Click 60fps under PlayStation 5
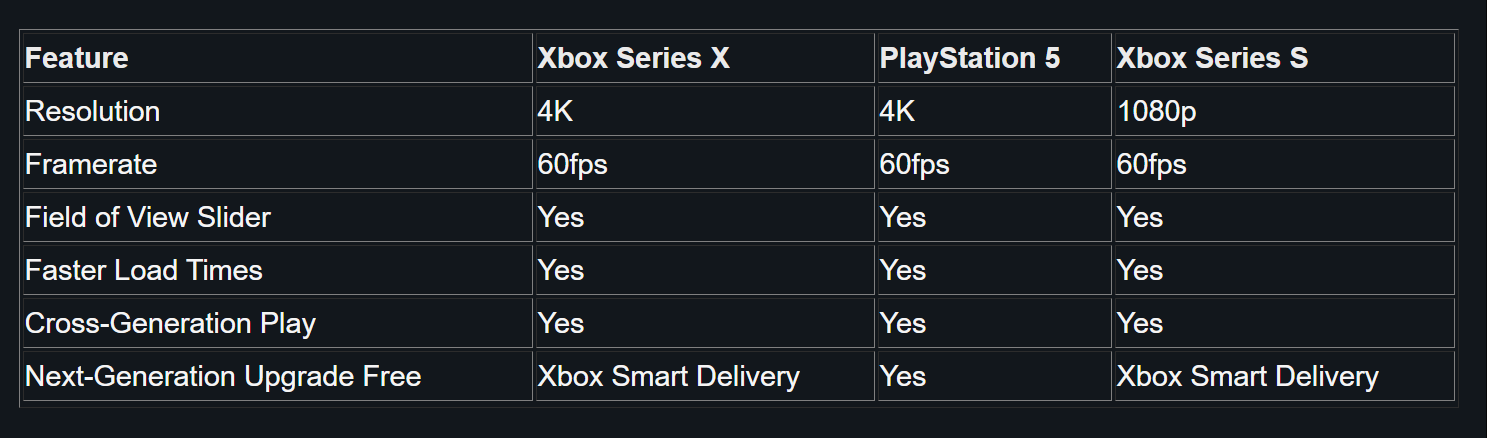Viewport: 1487px width, 438px height. click(x=915, y=164)
